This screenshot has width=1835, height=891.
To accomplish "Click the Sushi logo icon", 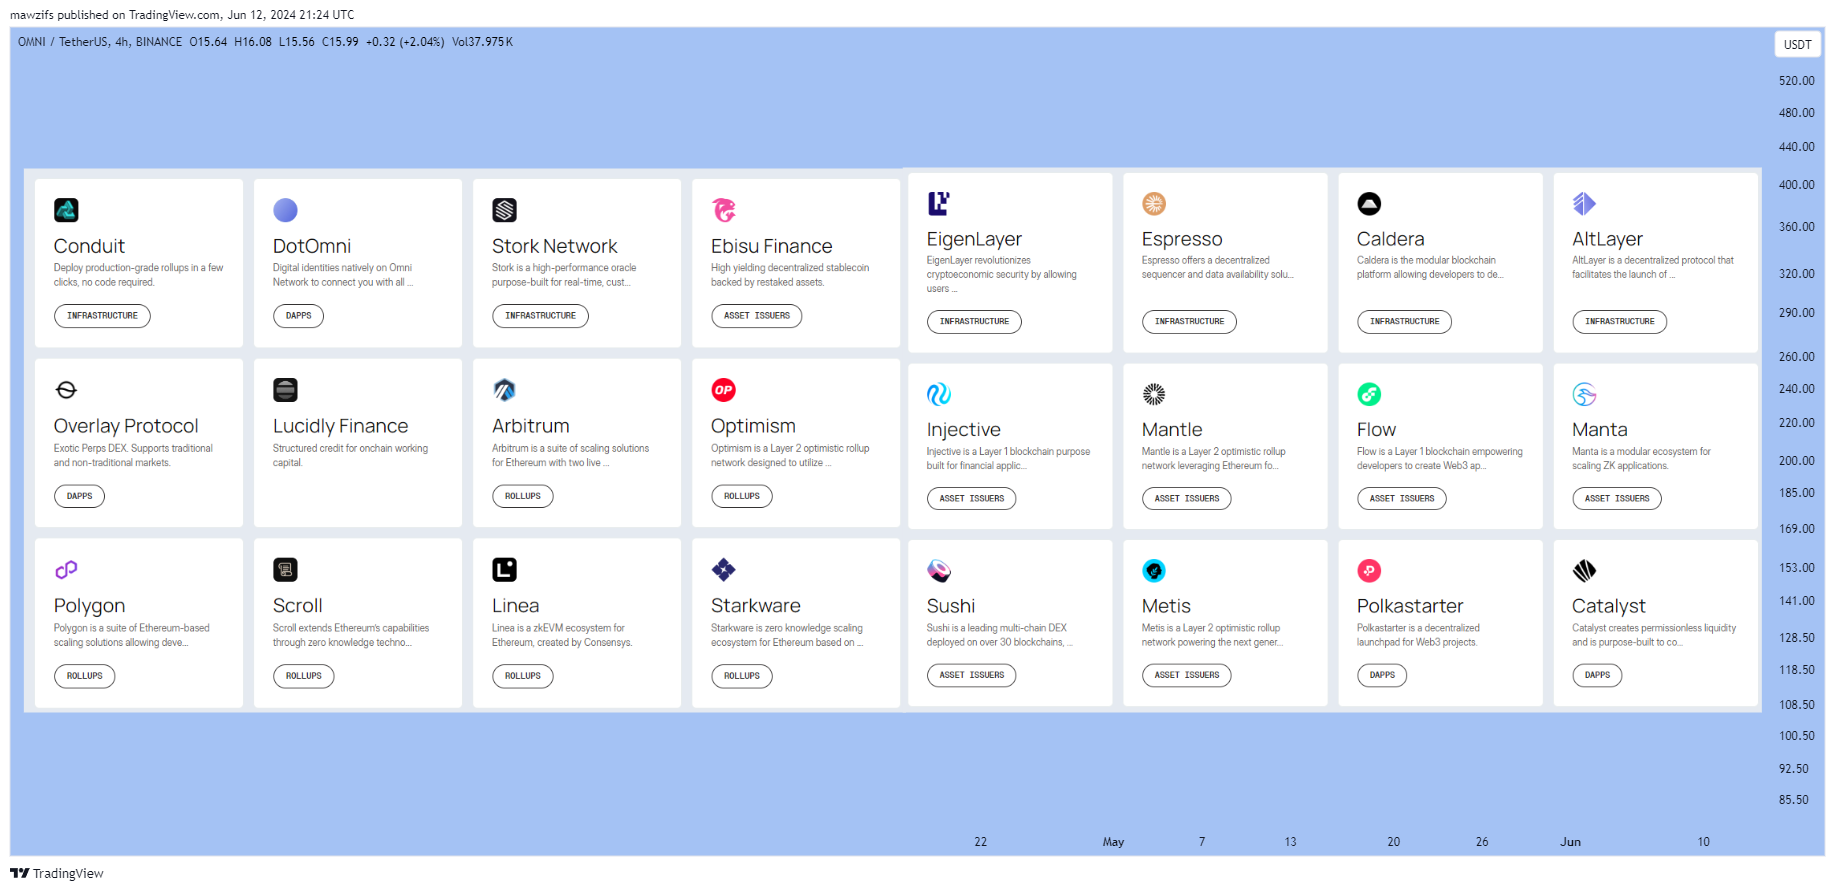I will (x=939, y=571).
